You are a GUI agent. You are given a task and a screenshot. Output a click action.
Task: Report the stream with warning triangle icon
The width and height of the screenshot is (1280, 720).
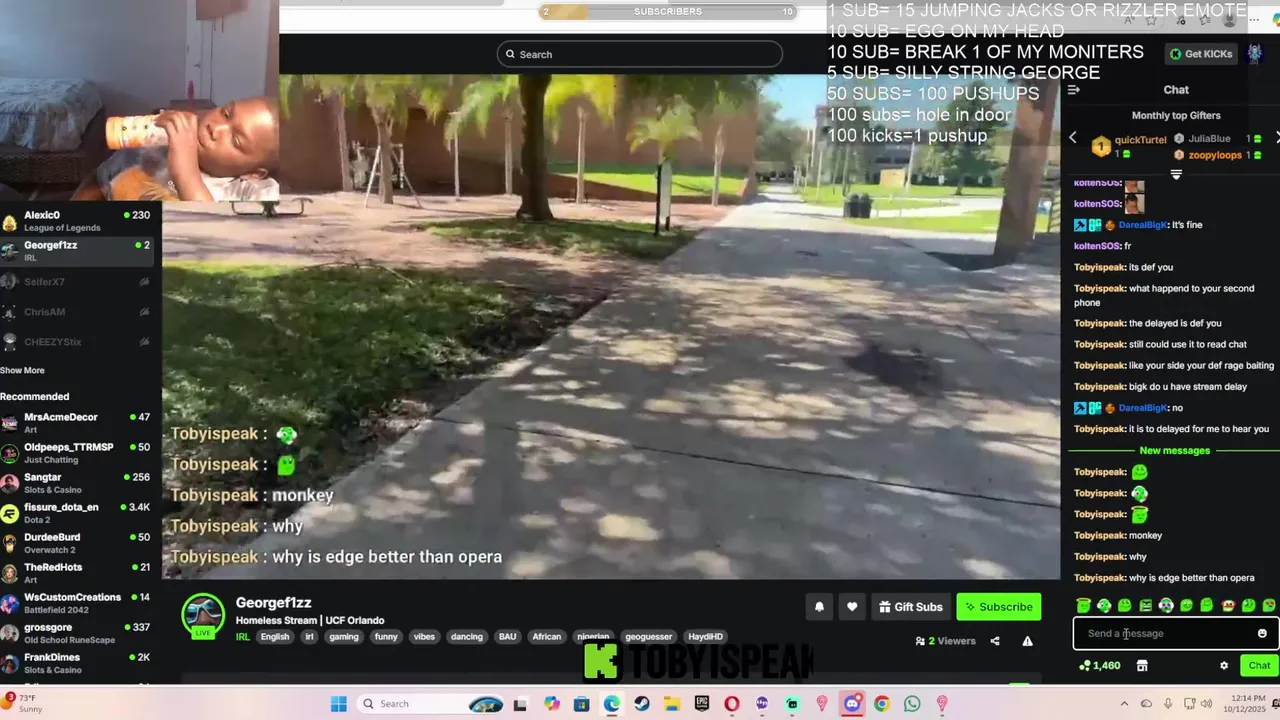[1027, 641]
